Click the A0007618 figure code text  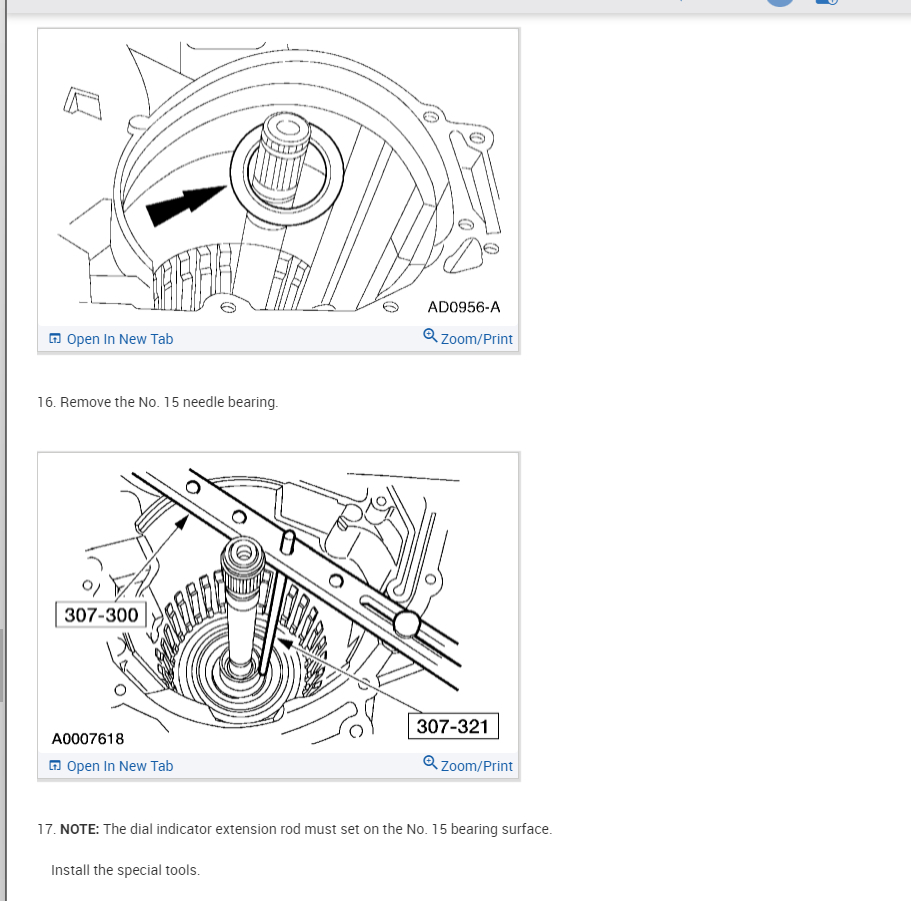pos(88,739)
